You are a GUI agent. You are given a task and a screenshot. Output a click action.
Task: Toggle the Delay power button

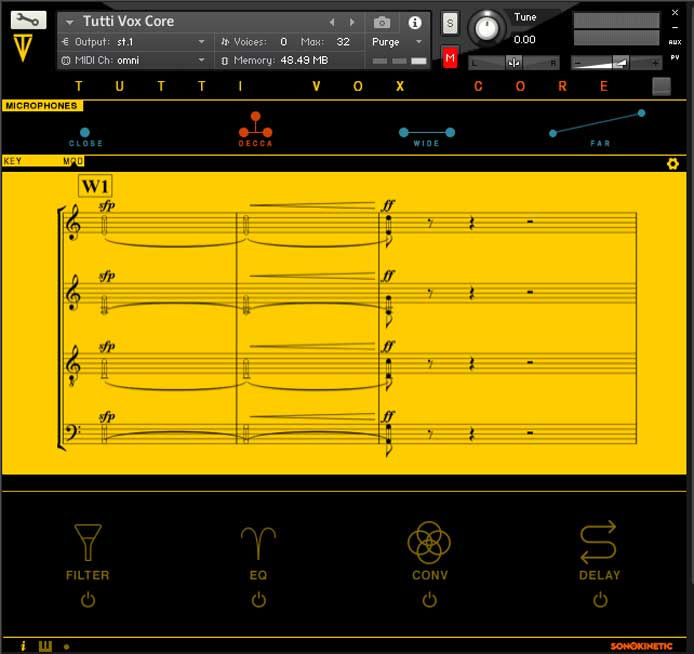tap(600, 600)
